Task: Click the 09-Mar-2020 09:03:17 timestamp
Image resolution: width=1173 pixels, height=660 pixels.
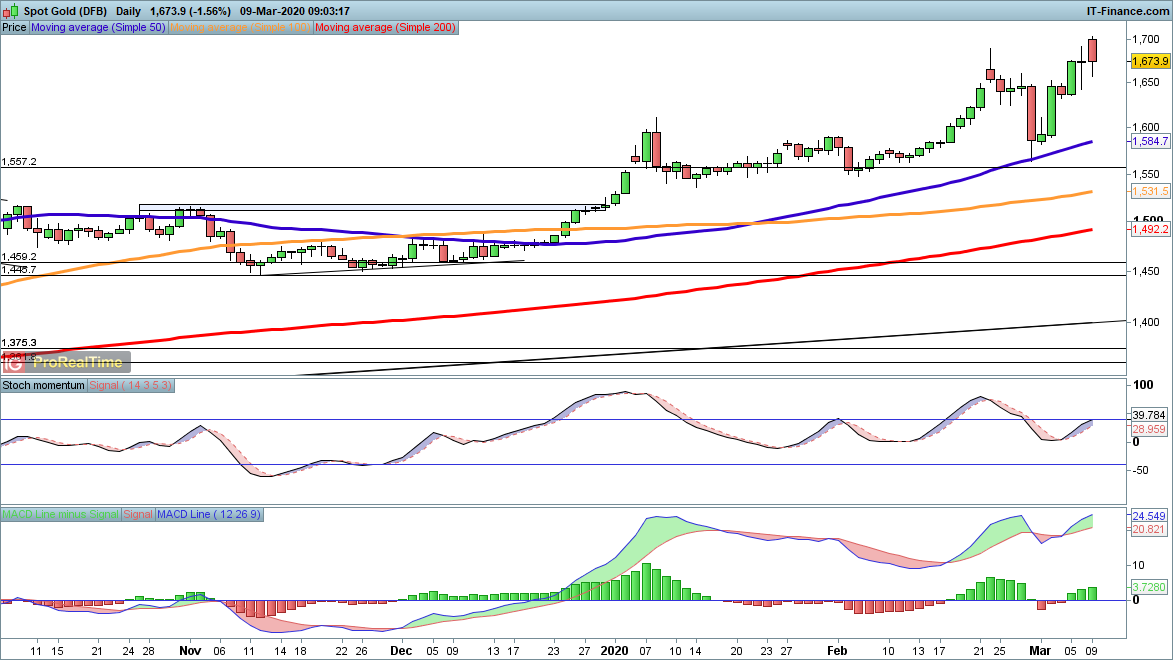Action: (x=295, y=11)
